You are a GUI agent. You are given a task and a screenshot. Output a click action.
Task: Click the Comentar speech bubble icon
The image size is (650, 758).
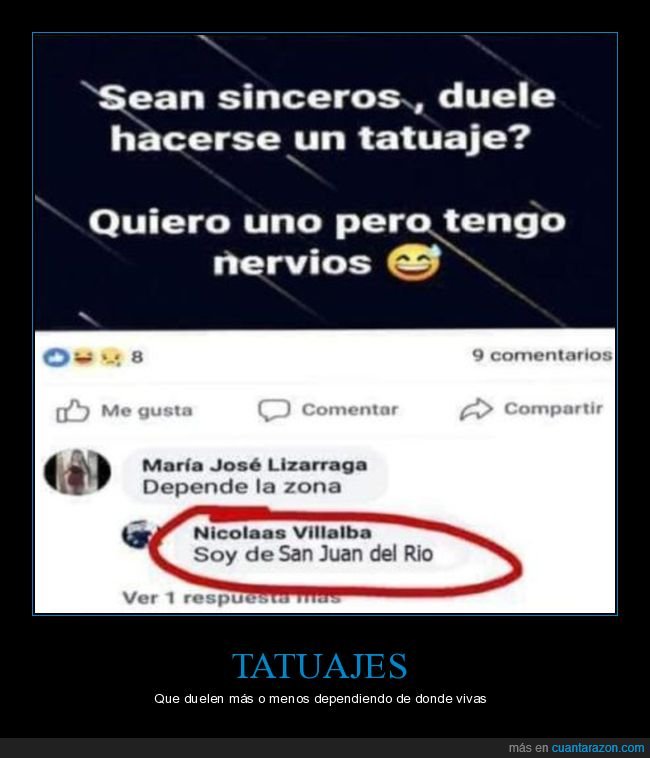tap(274, 410)
